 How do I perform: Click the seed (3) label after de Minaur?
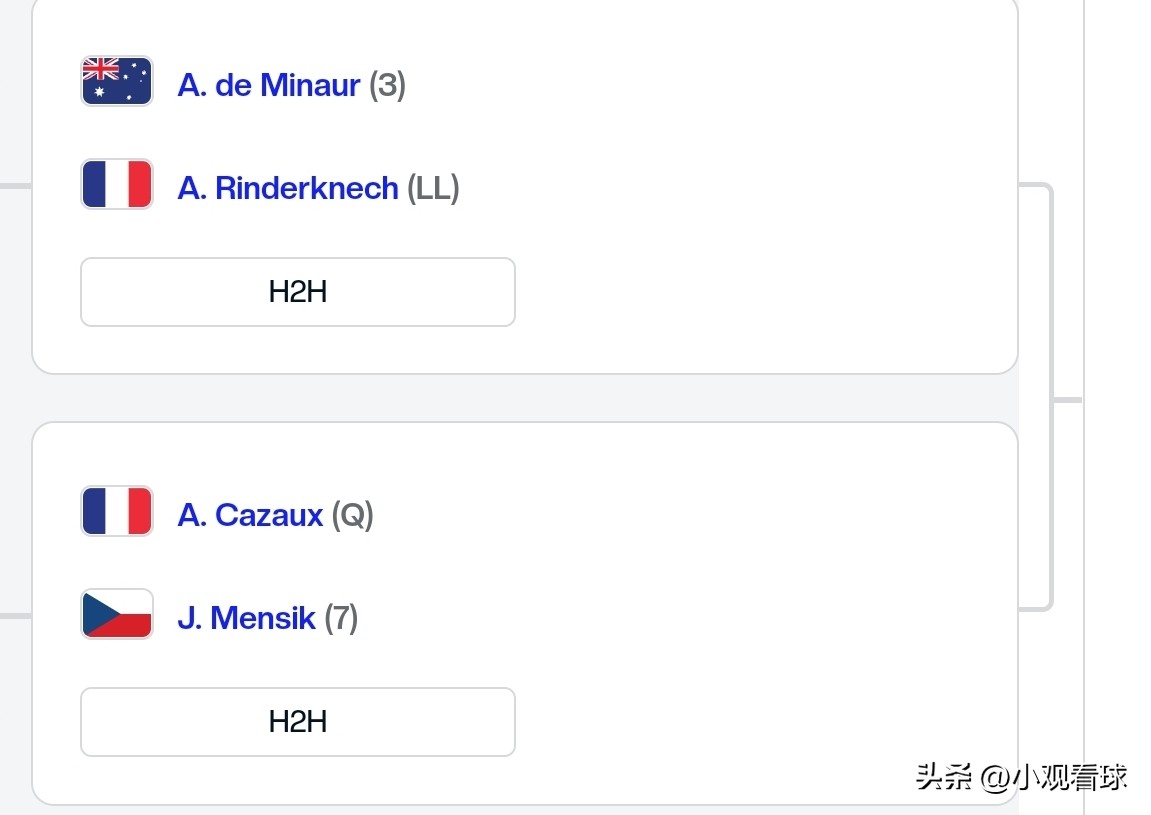coord(387,85)
